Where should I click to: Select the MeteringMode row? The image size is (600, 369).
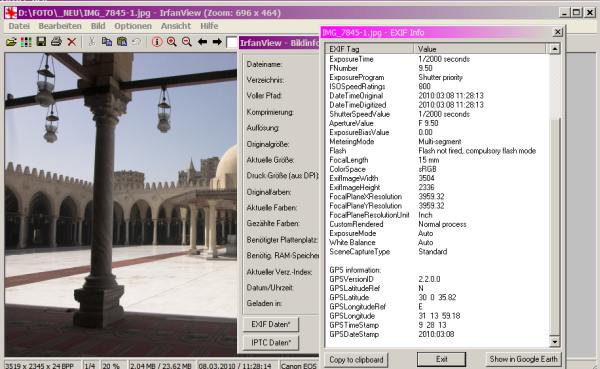pos(437,142)
